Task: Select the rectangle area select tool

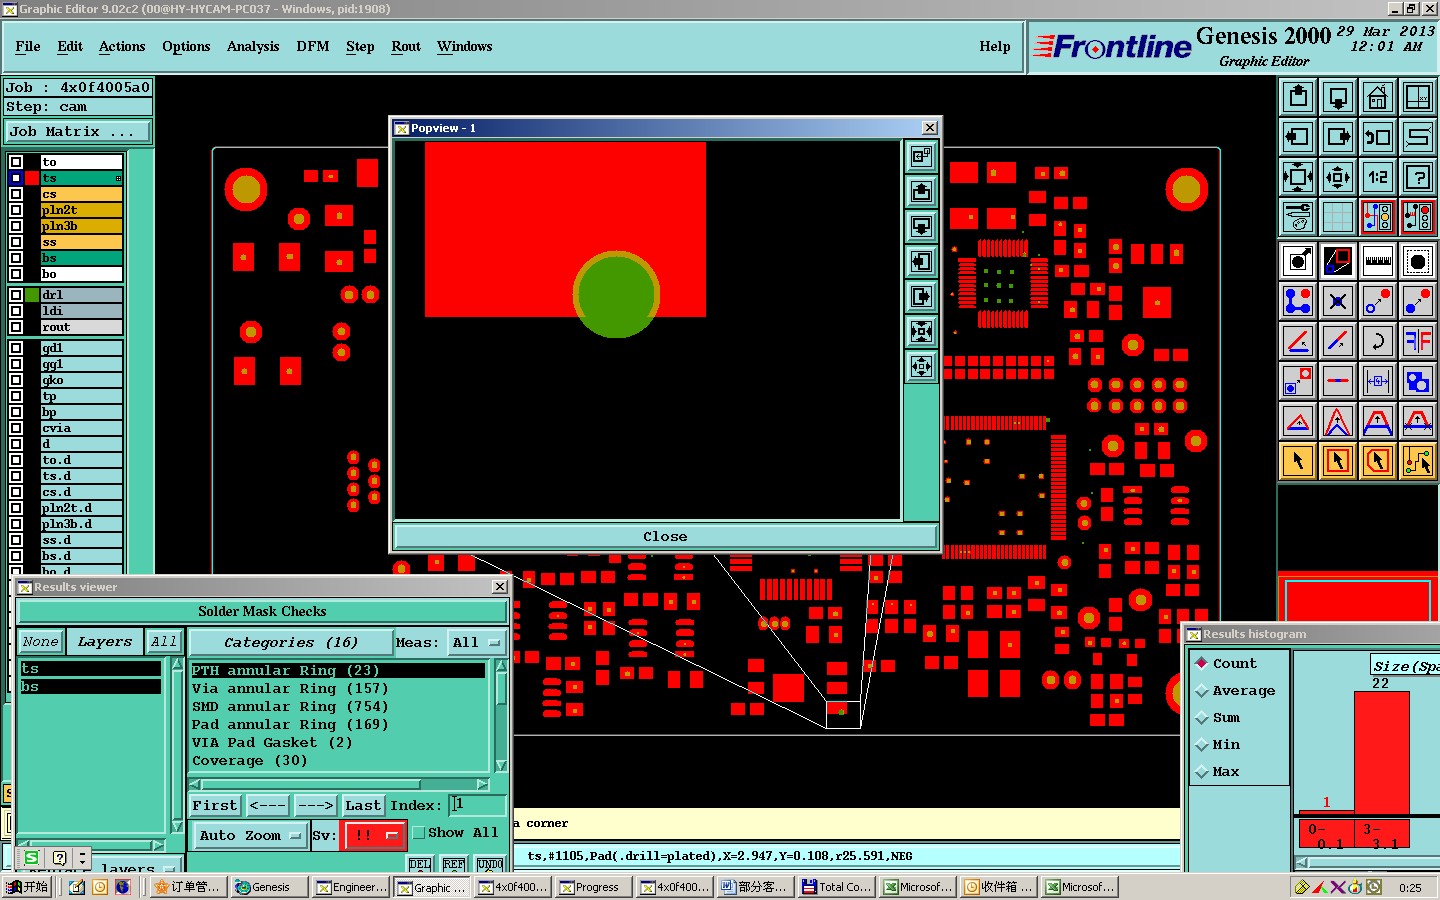Action: pyautogui.click(x=1338, y=461)
